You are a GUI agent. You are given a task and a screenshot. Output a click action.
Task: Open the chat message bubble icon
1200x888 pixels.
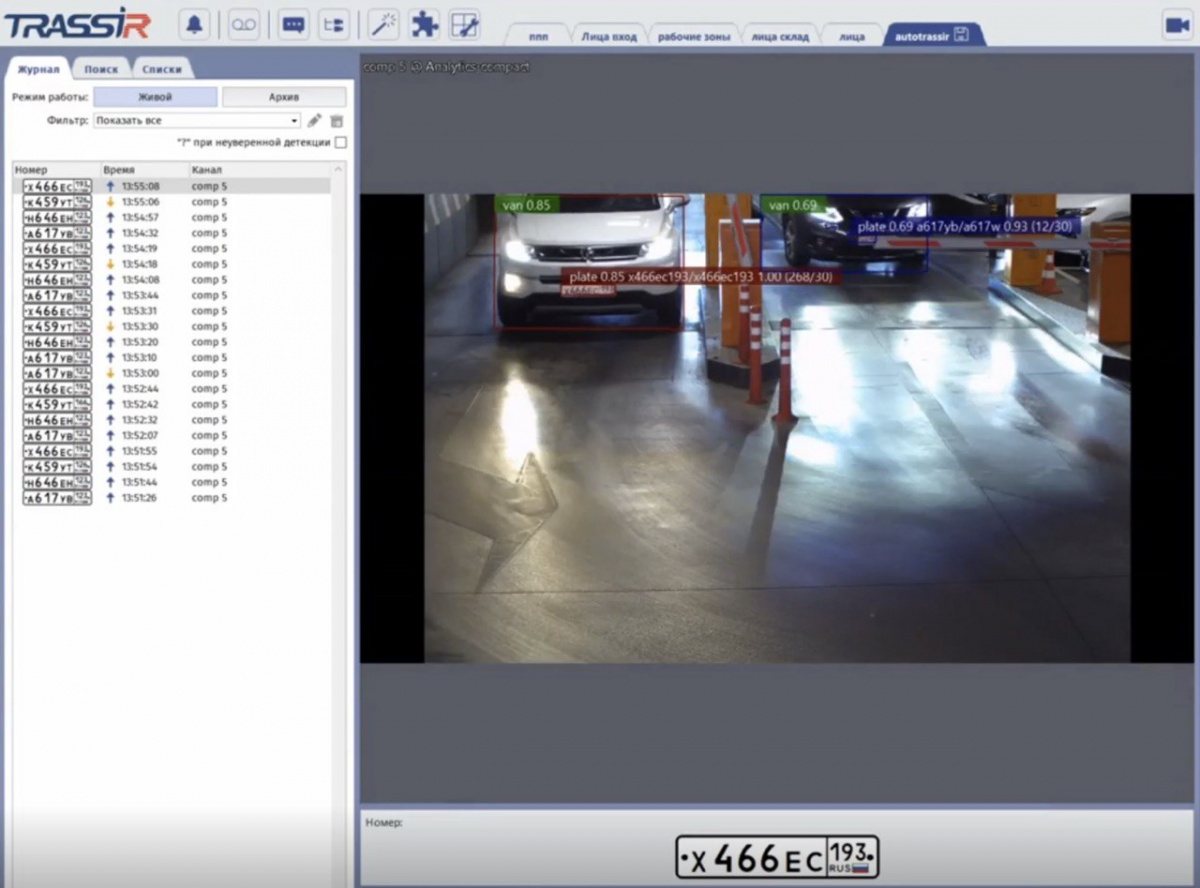click(x=293, y=25)
